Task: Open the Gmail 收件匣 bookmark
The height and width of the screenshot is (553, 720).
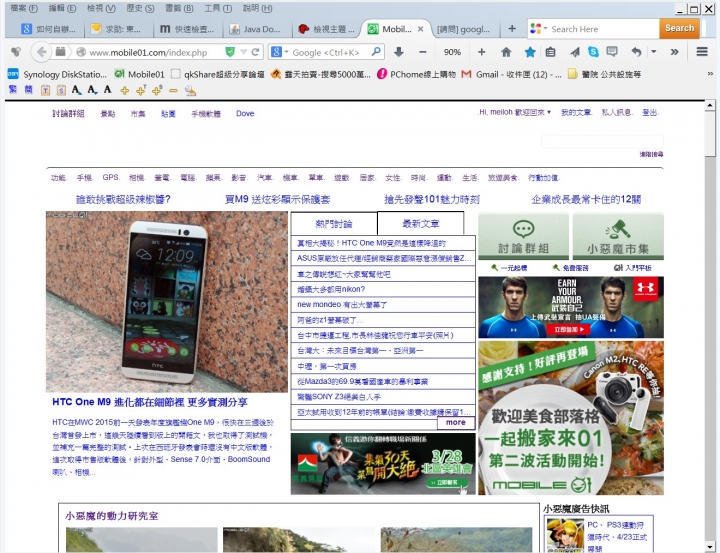Action: point(511,74)
